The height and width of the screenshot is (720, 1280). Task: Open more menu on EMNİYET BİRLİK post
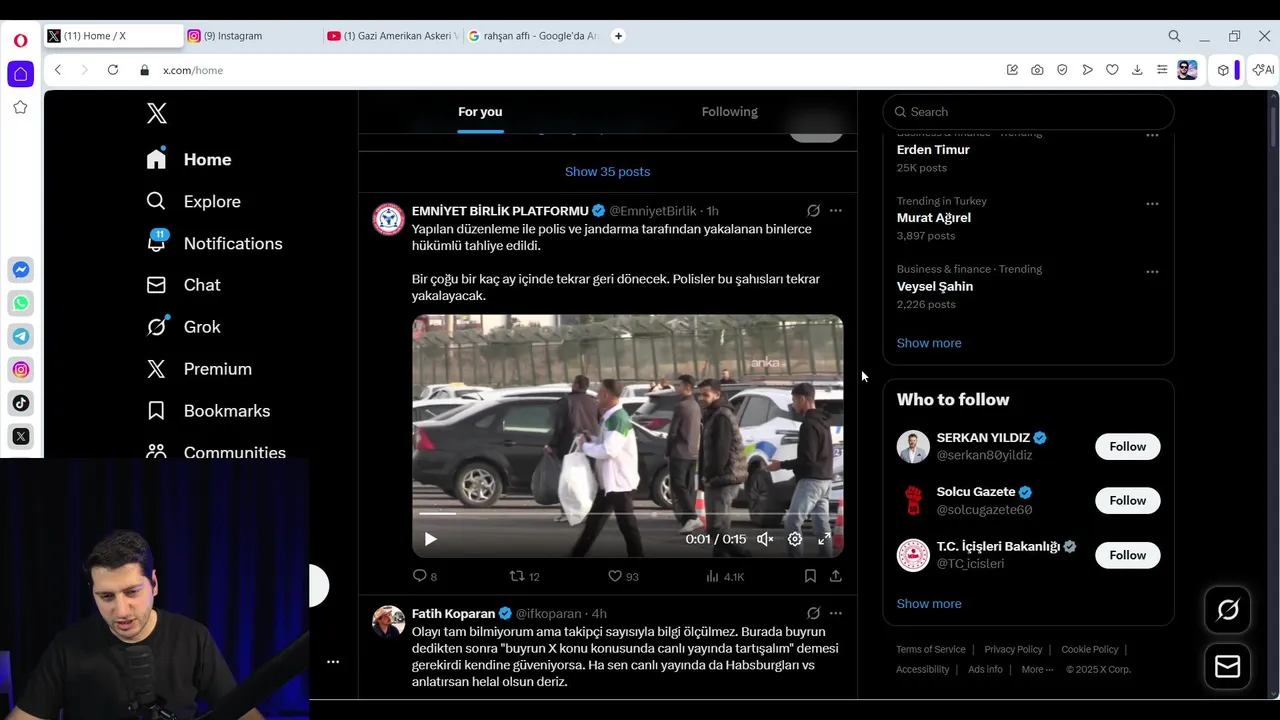836,211
